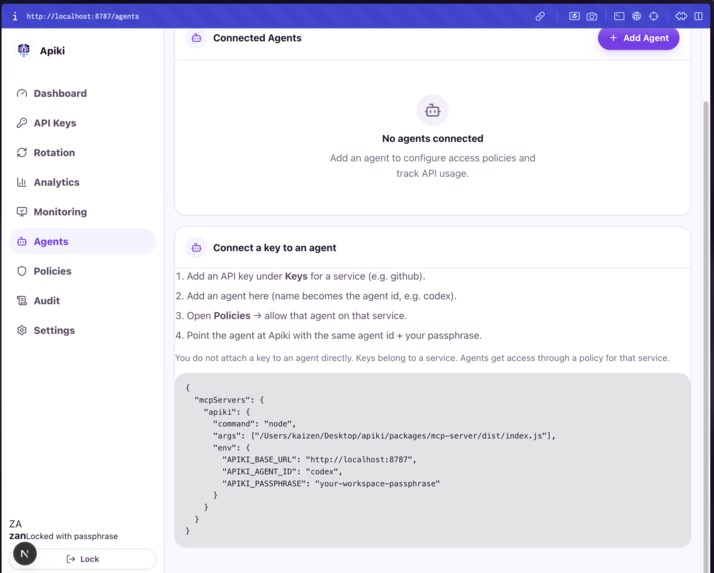The height and width of the screenshot is (573, 714).
Task: Open the extensions puzzle icon
Action: tap(681, 16)
